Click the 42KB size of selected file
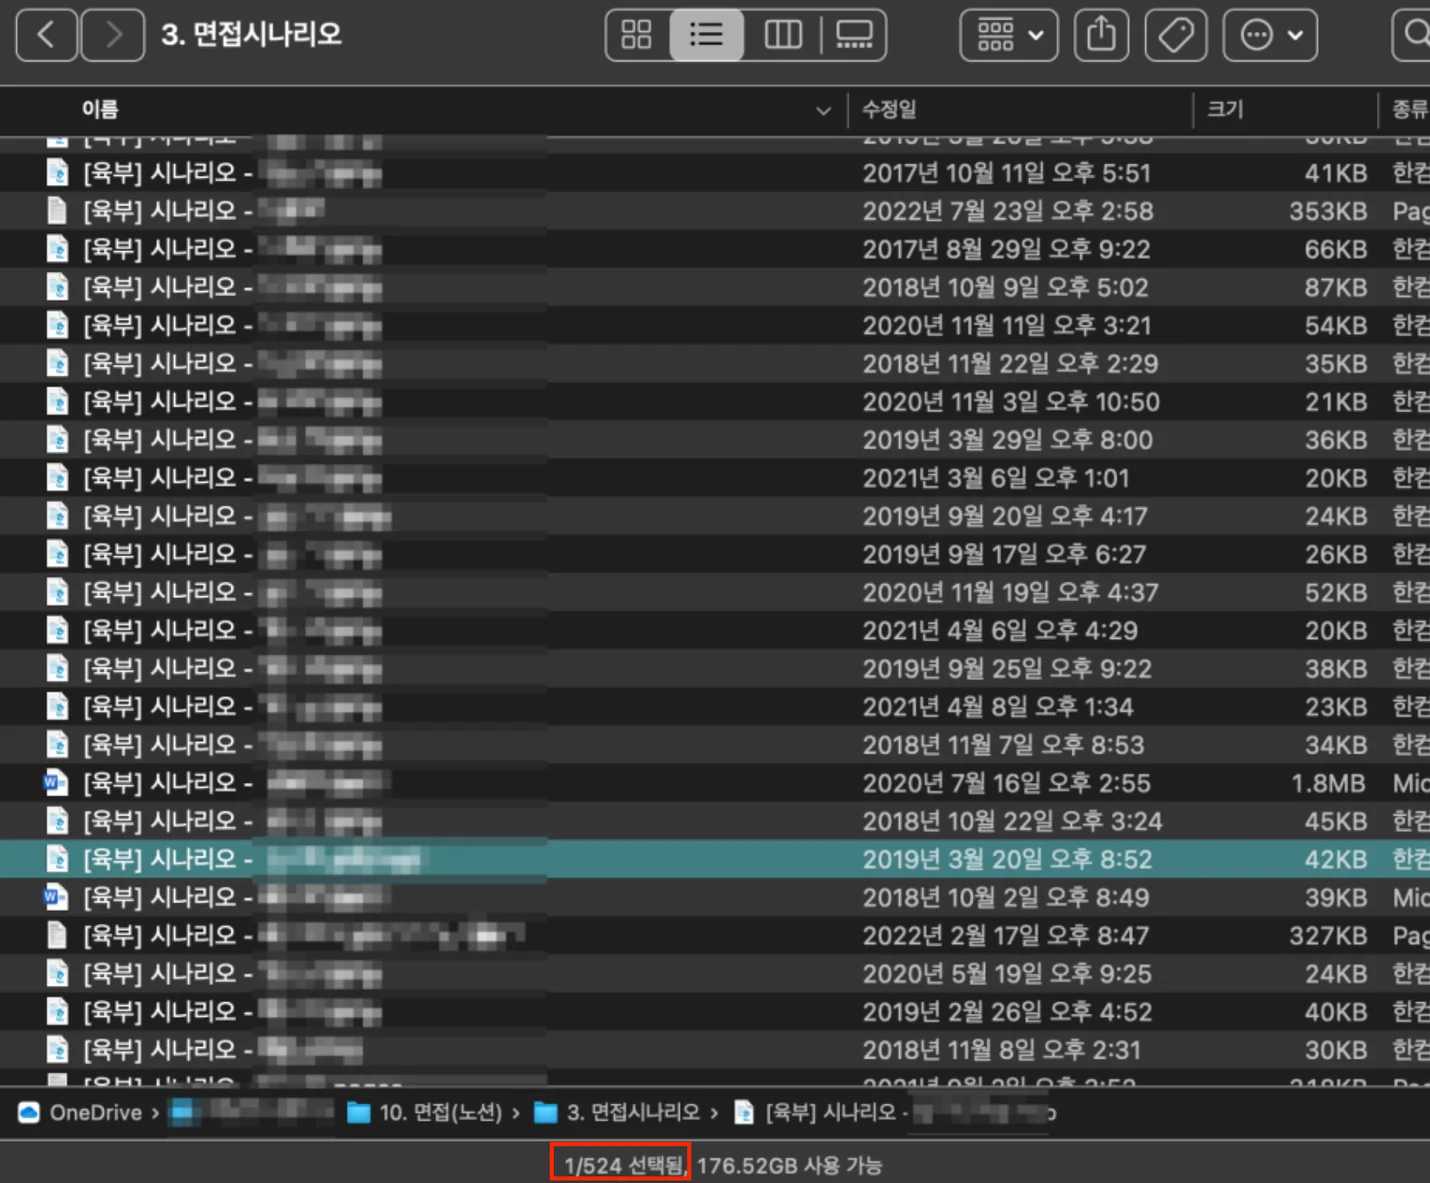The height and width of the screenshot is (1183, 1430). [x=1335, y=860]
